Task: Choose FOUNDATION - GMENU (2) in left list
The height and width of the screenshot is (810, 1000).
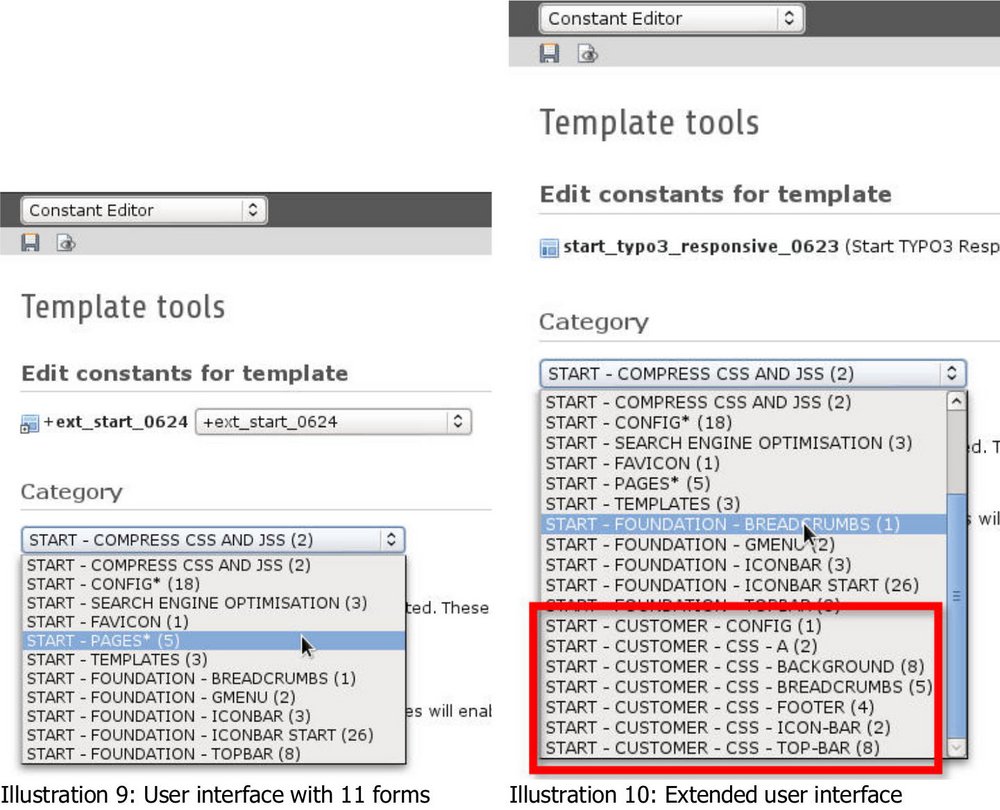Action: pos(214,697)
